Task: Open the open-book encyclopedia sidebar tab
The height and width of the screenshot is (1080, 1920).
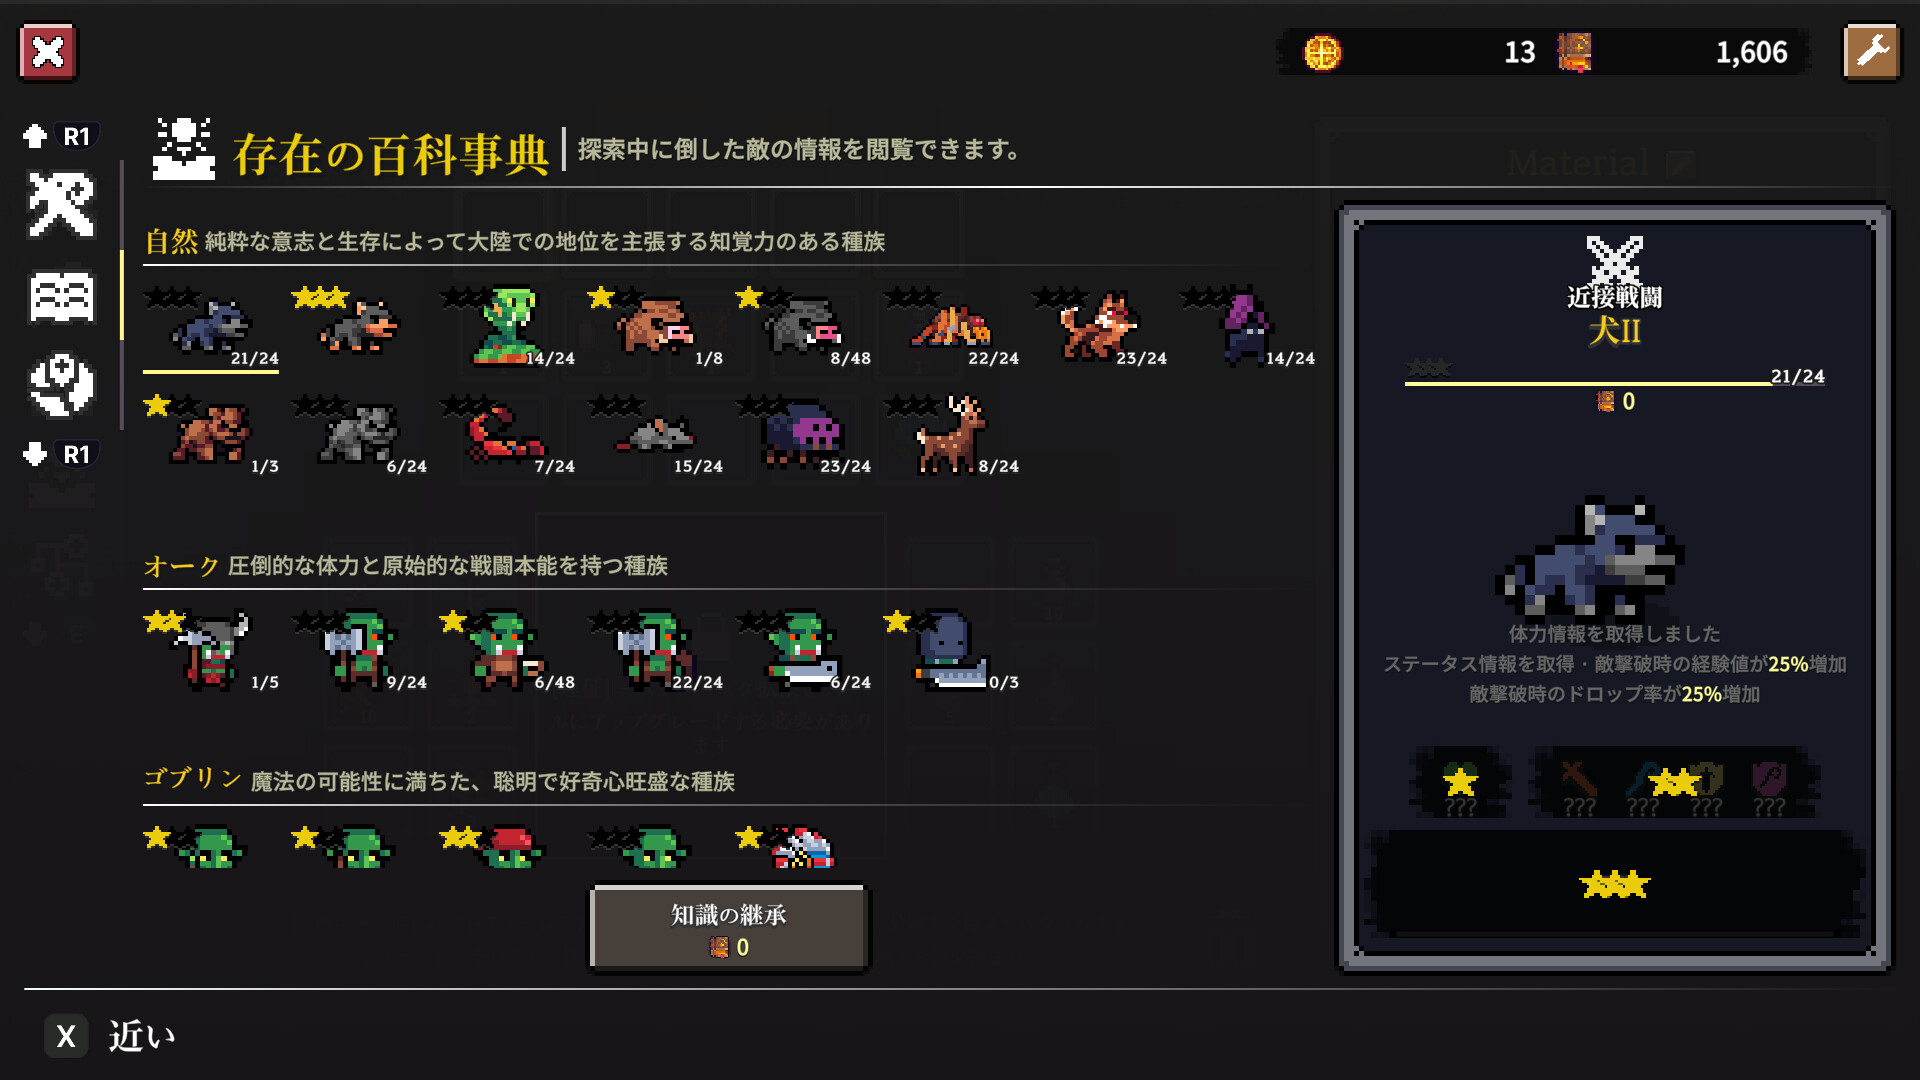Action: [x=61, y=297]
